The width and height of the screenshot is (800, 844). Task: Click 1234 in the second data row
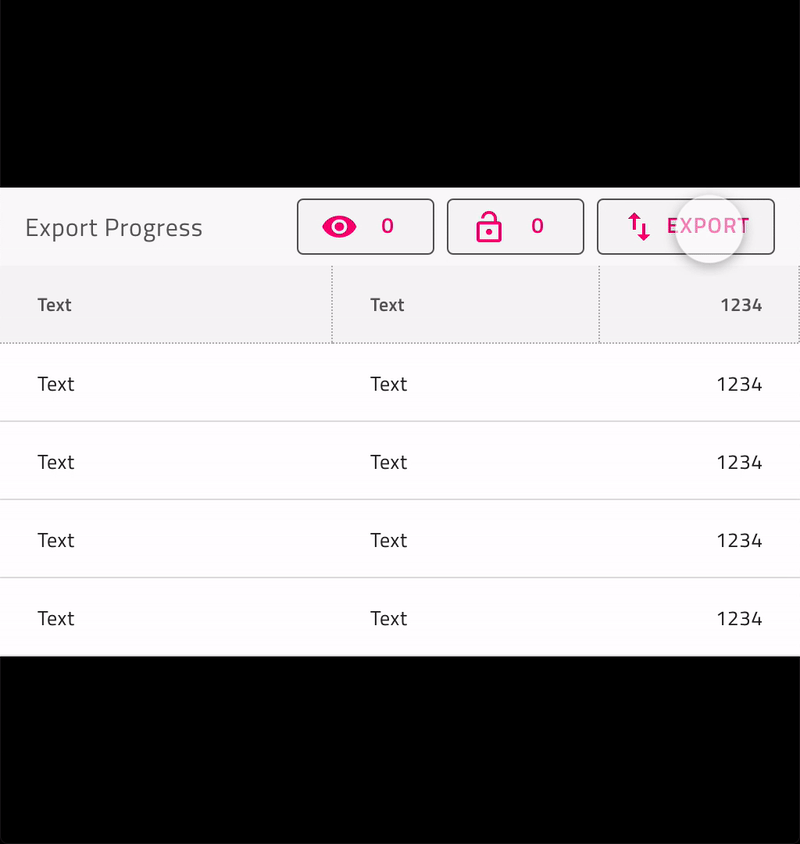(739, 462)
